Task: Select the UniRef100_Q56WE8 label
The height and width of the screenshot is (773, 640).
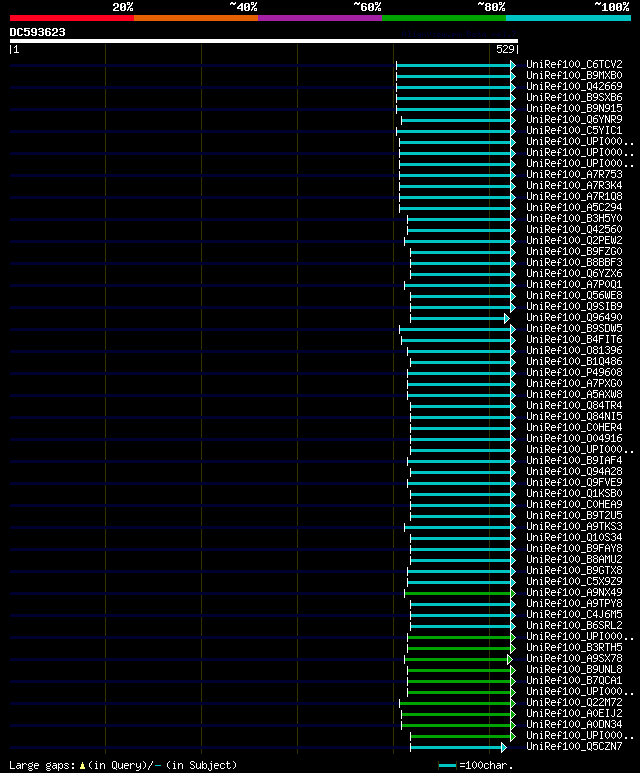Action: tap(574, 295)
